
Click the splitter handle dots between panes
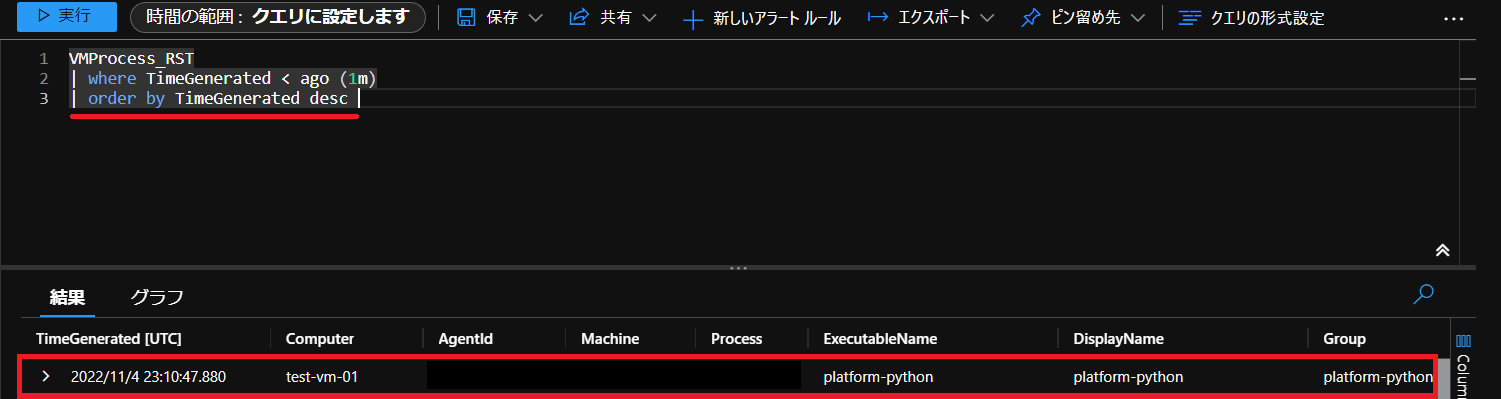738,268
